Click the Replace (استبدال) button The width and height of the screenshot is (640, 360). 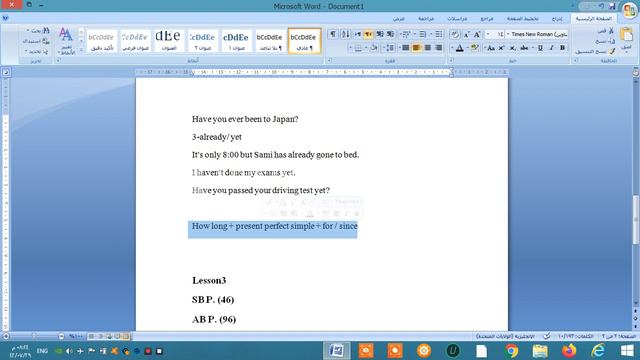tap(36, 41)
